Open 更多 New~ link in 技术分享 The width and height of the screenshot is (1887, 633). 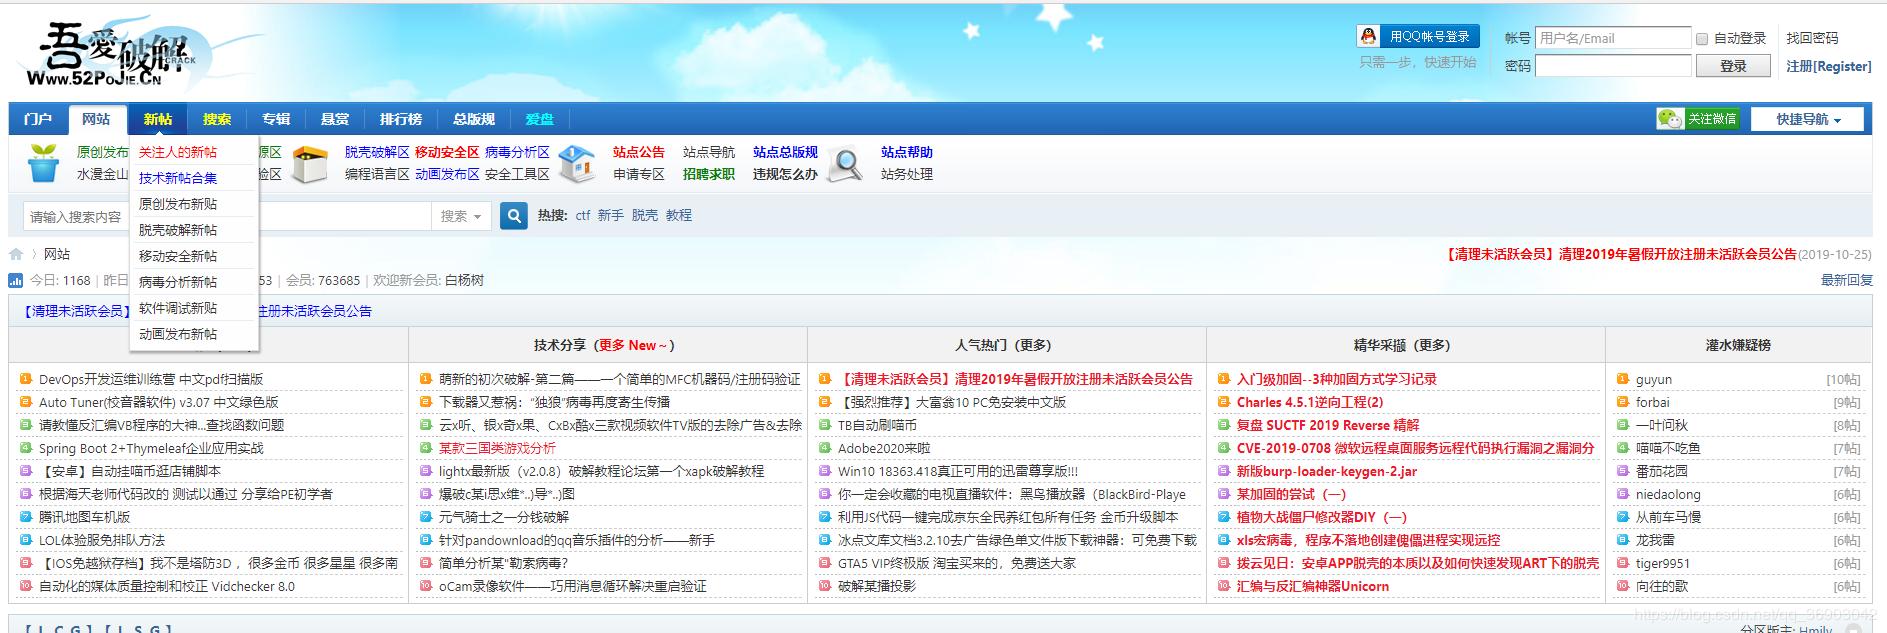click(x=634, y=345)
